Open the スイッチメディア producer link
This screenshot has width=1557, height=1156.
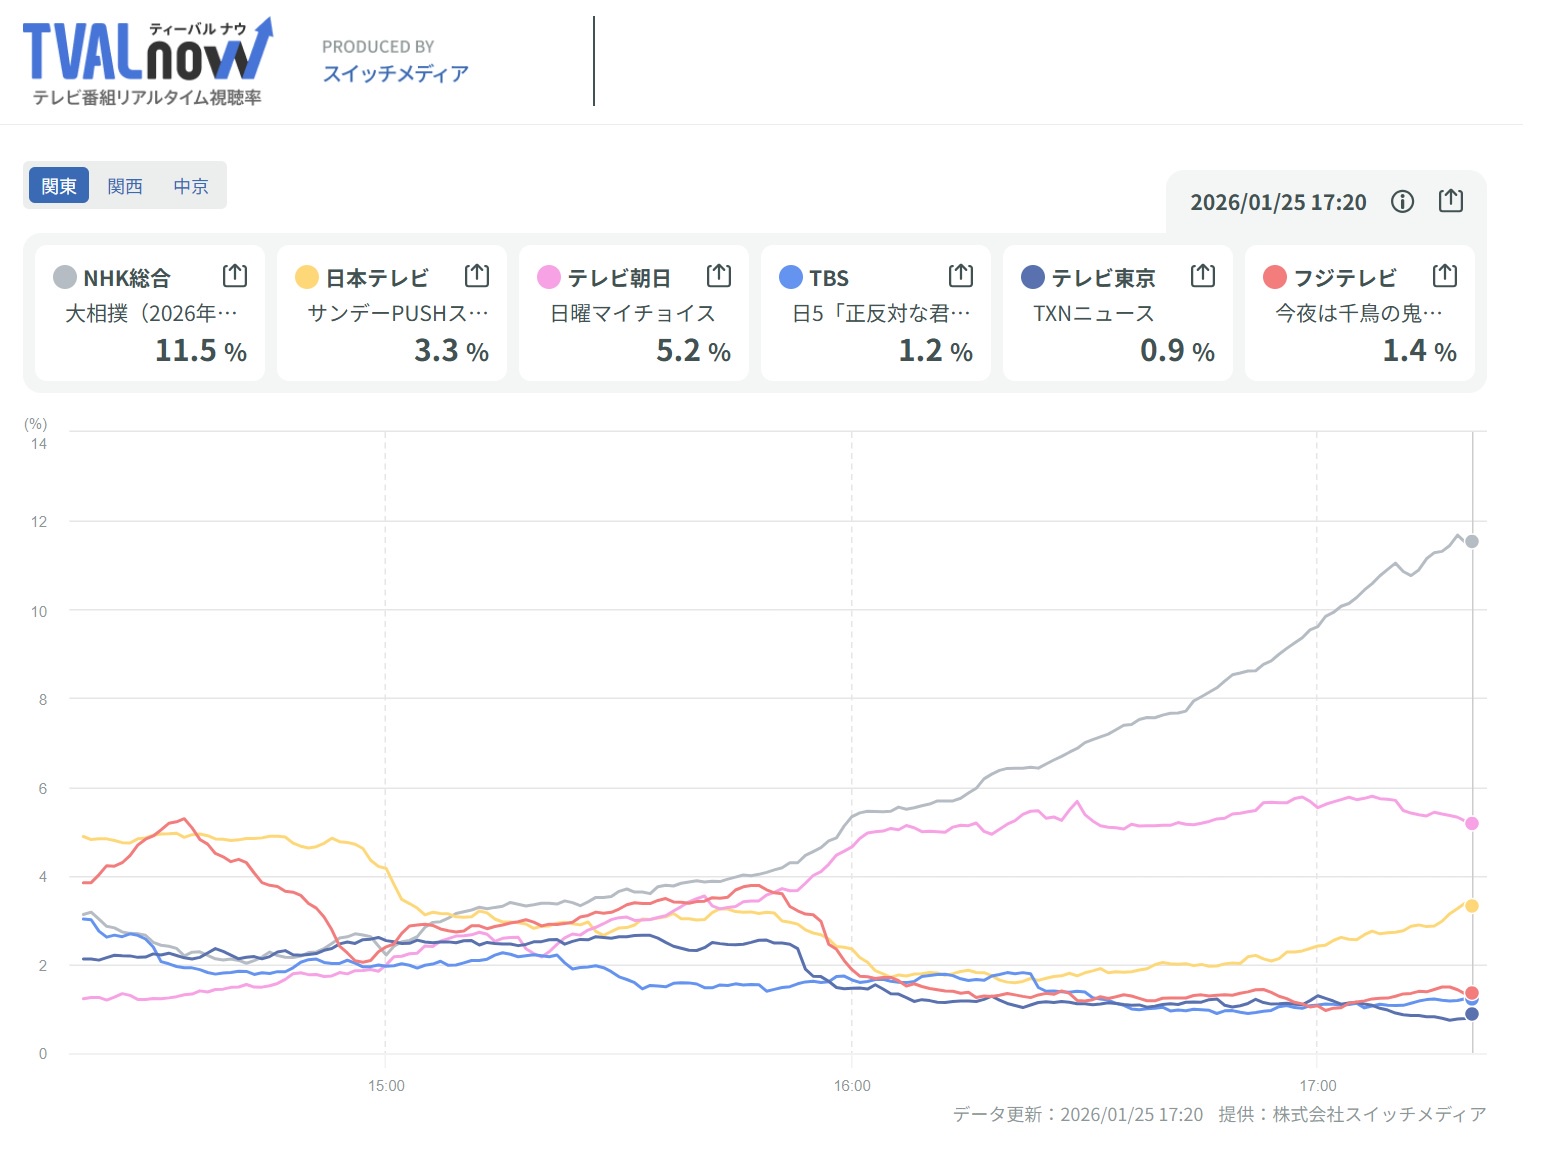(x=395, y=74)
